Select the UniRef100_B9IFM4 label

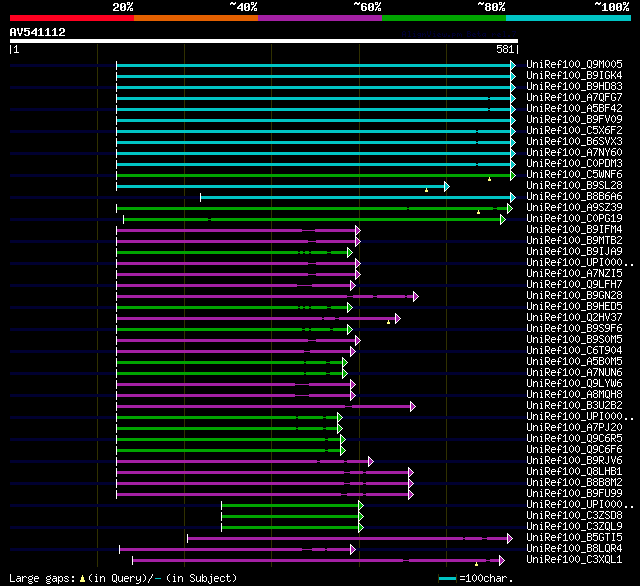[574, 230]
